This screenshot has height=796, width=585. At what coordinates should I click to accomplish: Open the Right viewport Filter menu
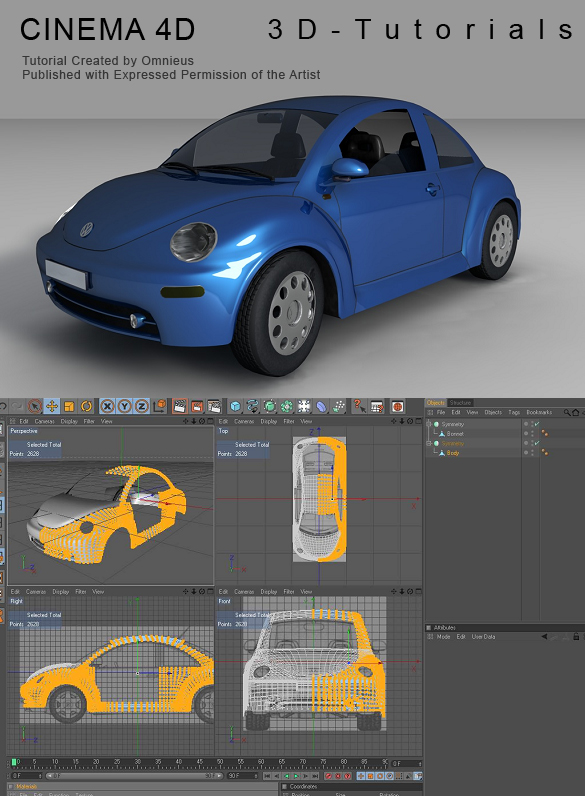[81, 592]
